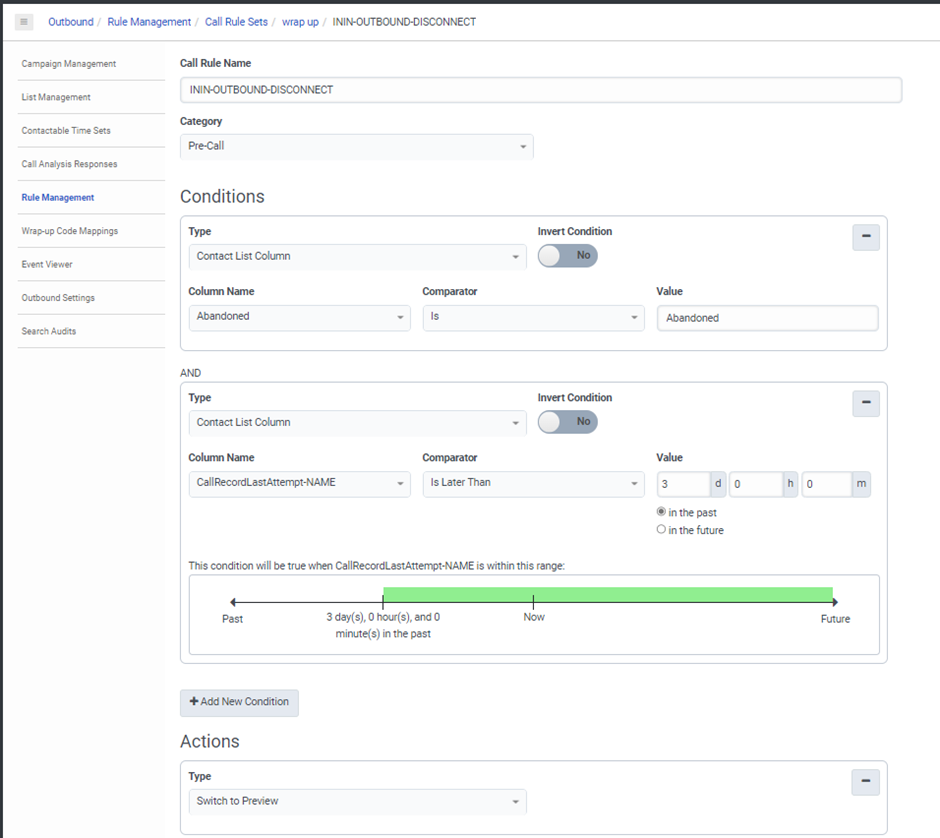Open the Category dropdown showing Pre-Call
Image resolution: width=940 pixels, height=838 pixels.
tap(356, 146)
